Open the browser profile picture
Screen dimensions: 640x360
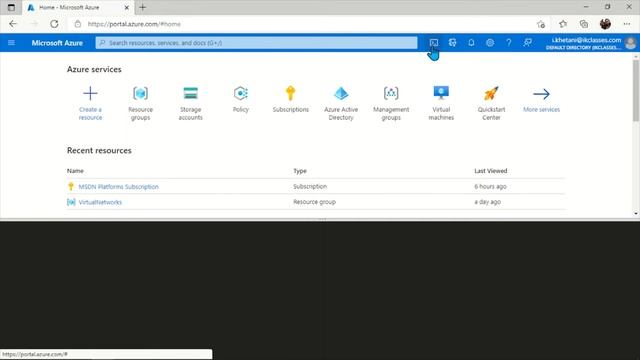pos(605,24)
